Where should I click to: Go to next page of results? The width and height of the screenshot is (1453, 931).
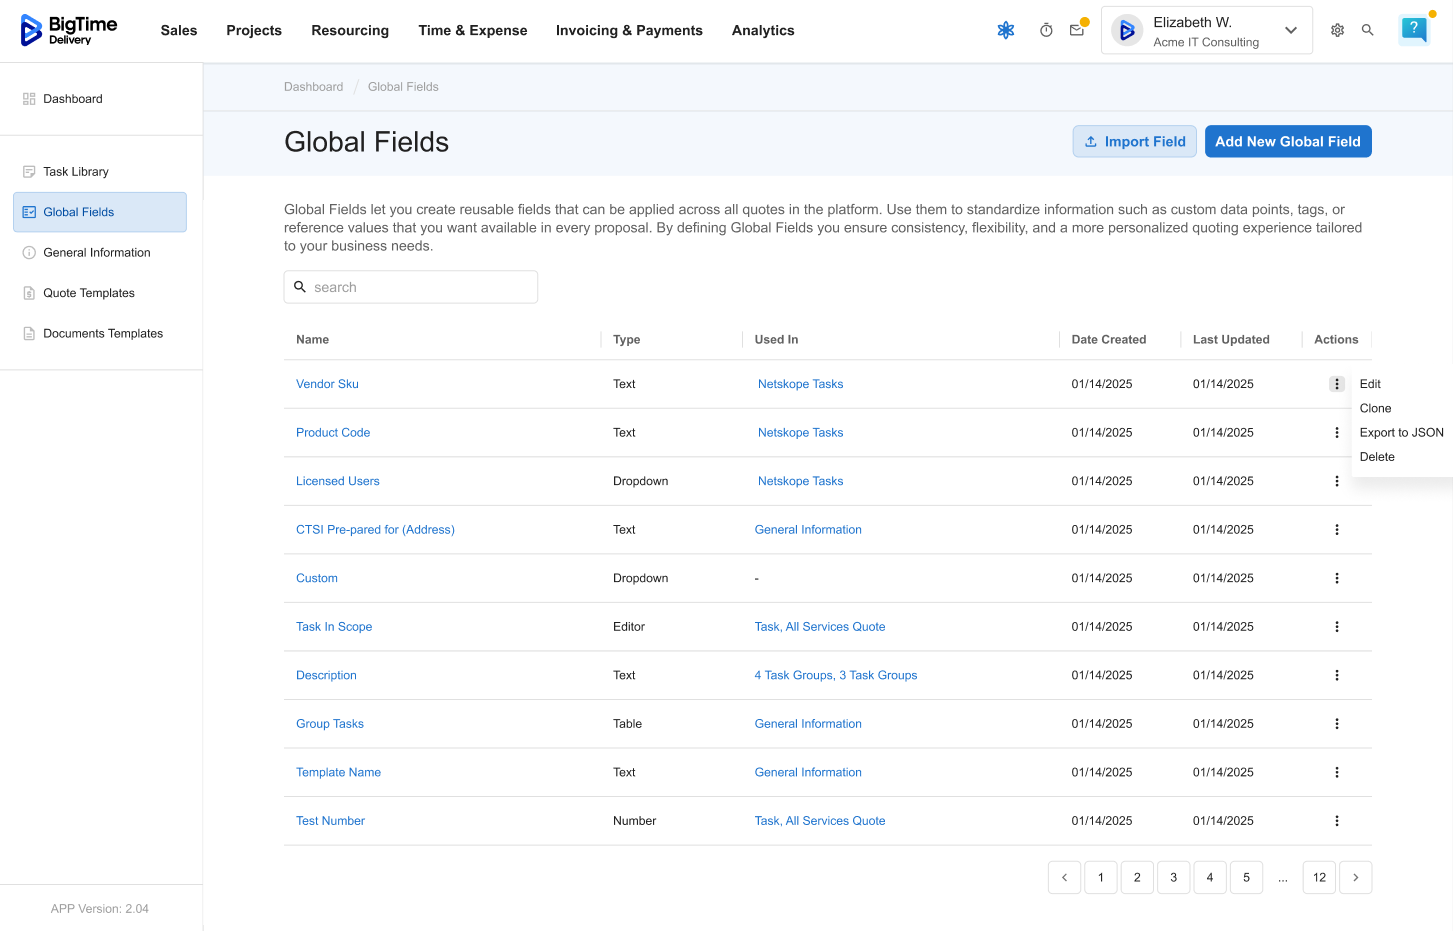pos(1355,878)
